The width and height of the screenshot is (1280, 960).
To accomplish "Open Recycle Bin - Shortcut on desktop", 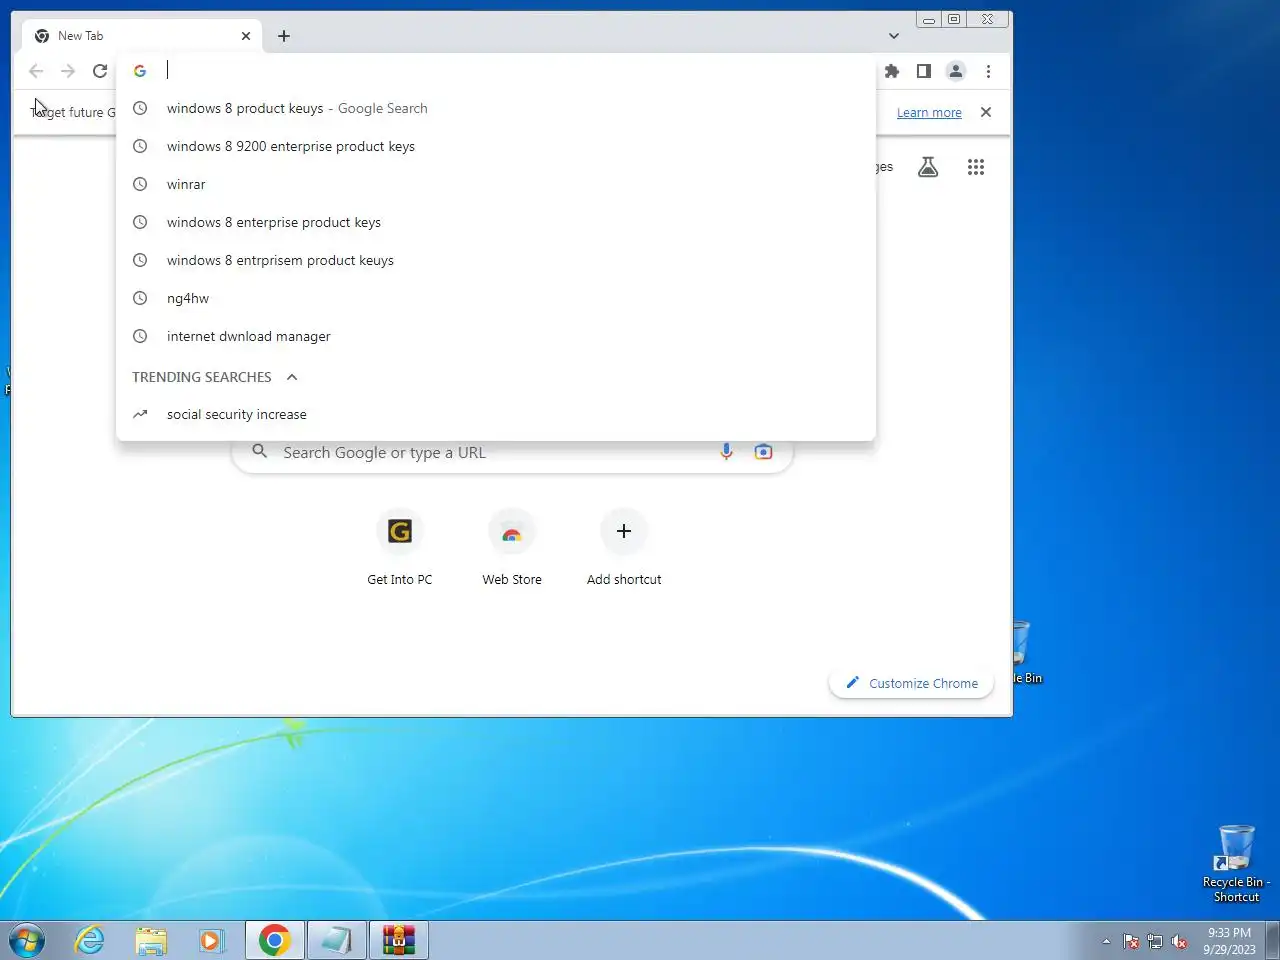I will [1236, 864].
